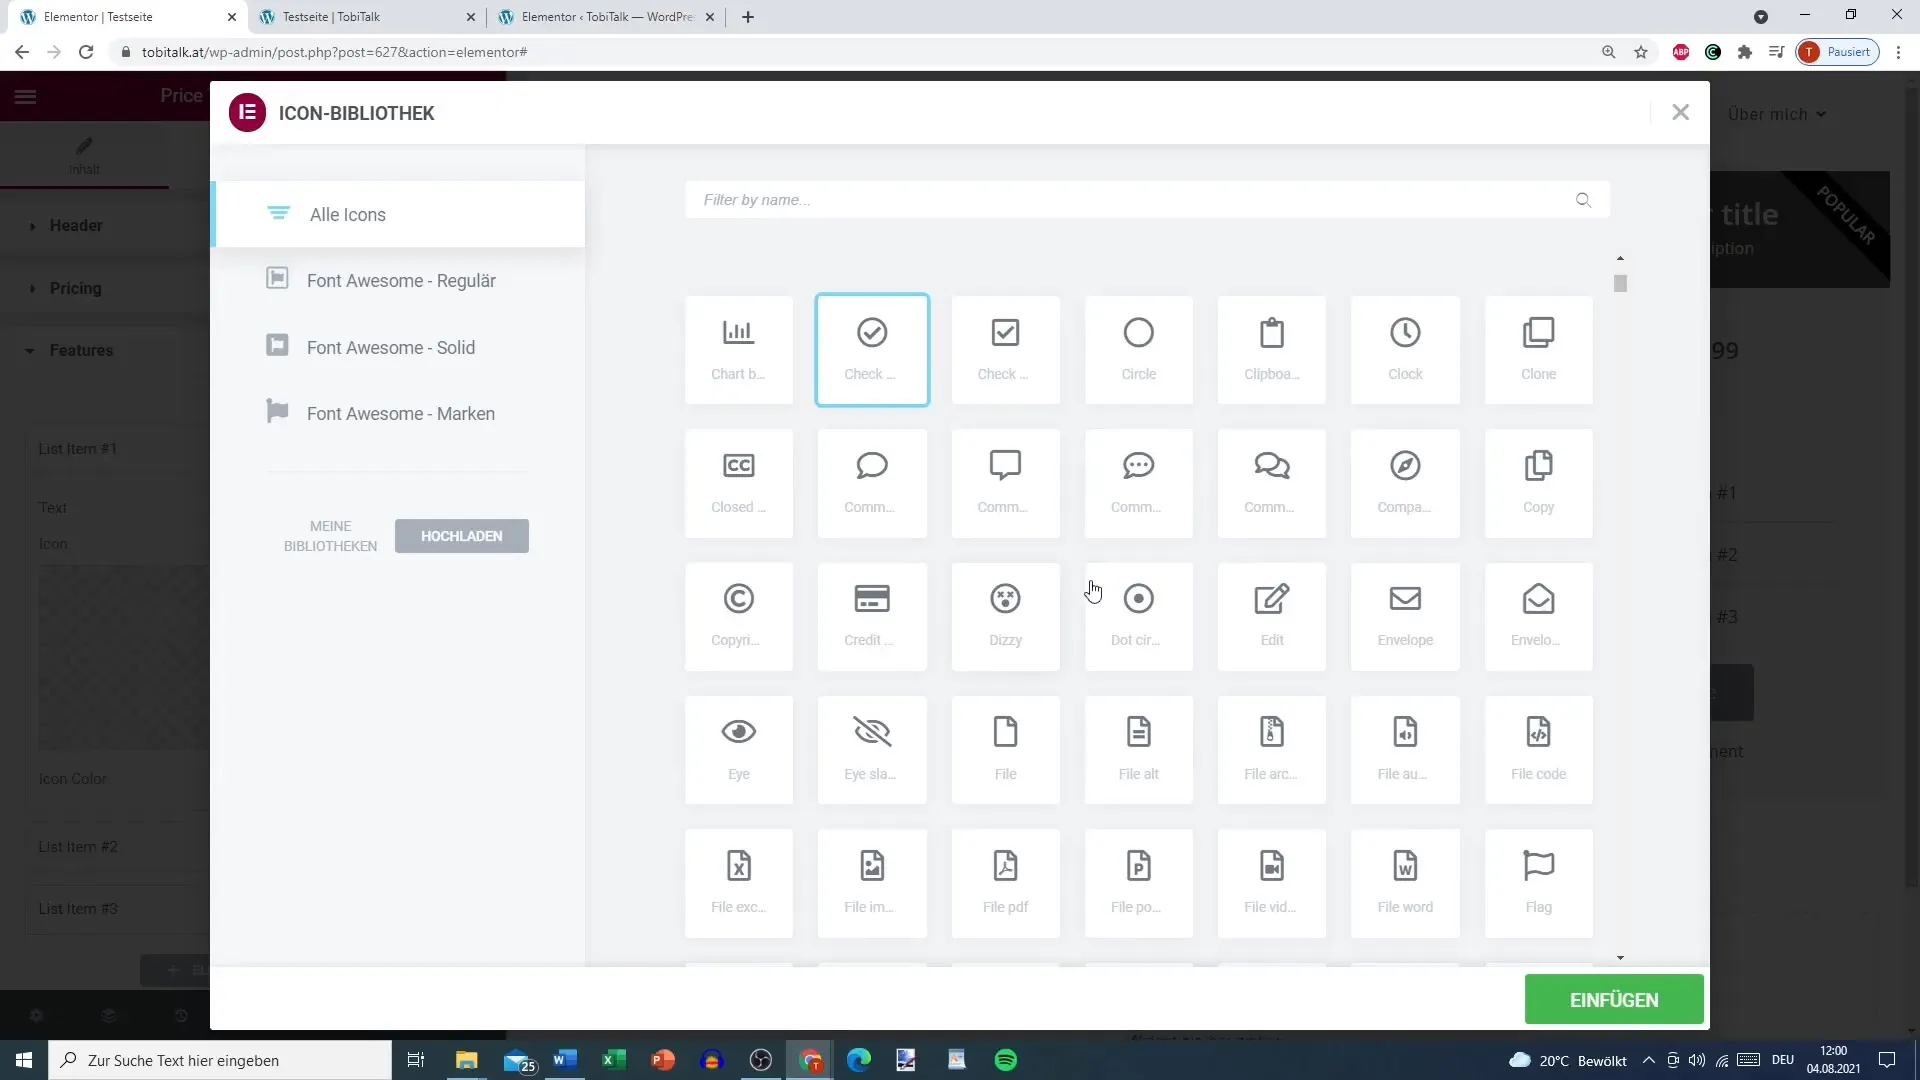Open Word from the taskbar

coord(565,1060)
